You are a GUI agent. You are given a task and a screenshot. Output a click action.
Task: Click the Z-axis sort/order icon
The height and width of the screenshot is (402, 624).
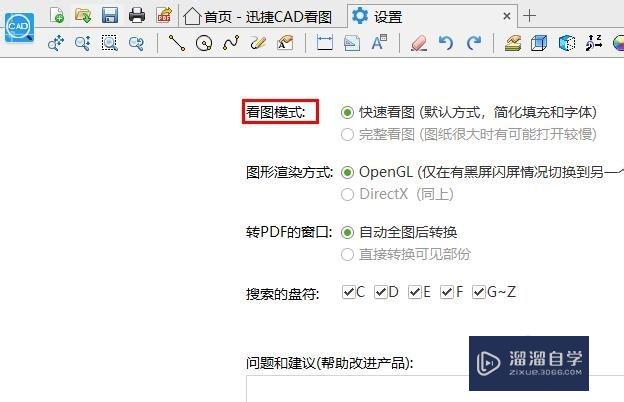594,43
